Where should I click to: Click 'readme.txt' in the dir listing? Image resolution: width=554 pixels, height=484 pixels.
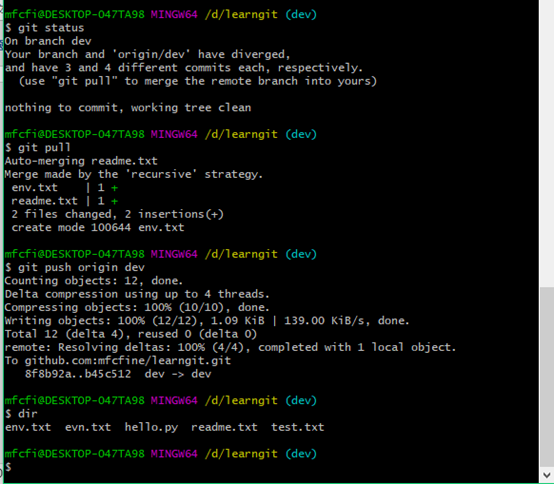click(x=224, y=427)
